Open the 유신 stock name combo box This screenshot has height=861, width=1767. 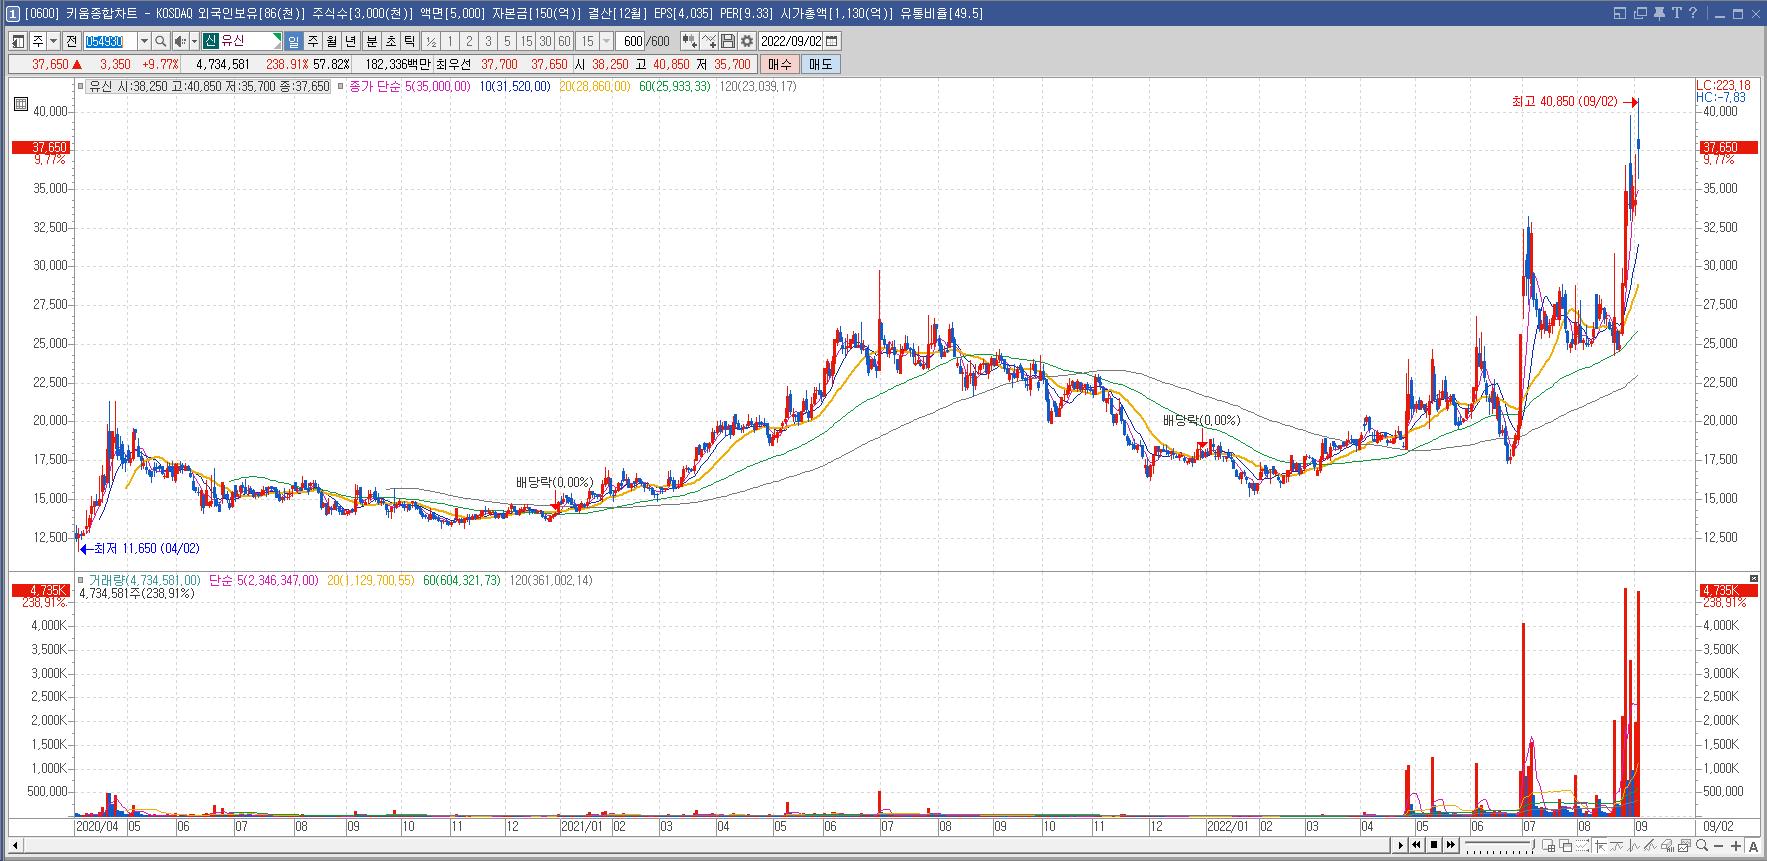tap(243, 41)
